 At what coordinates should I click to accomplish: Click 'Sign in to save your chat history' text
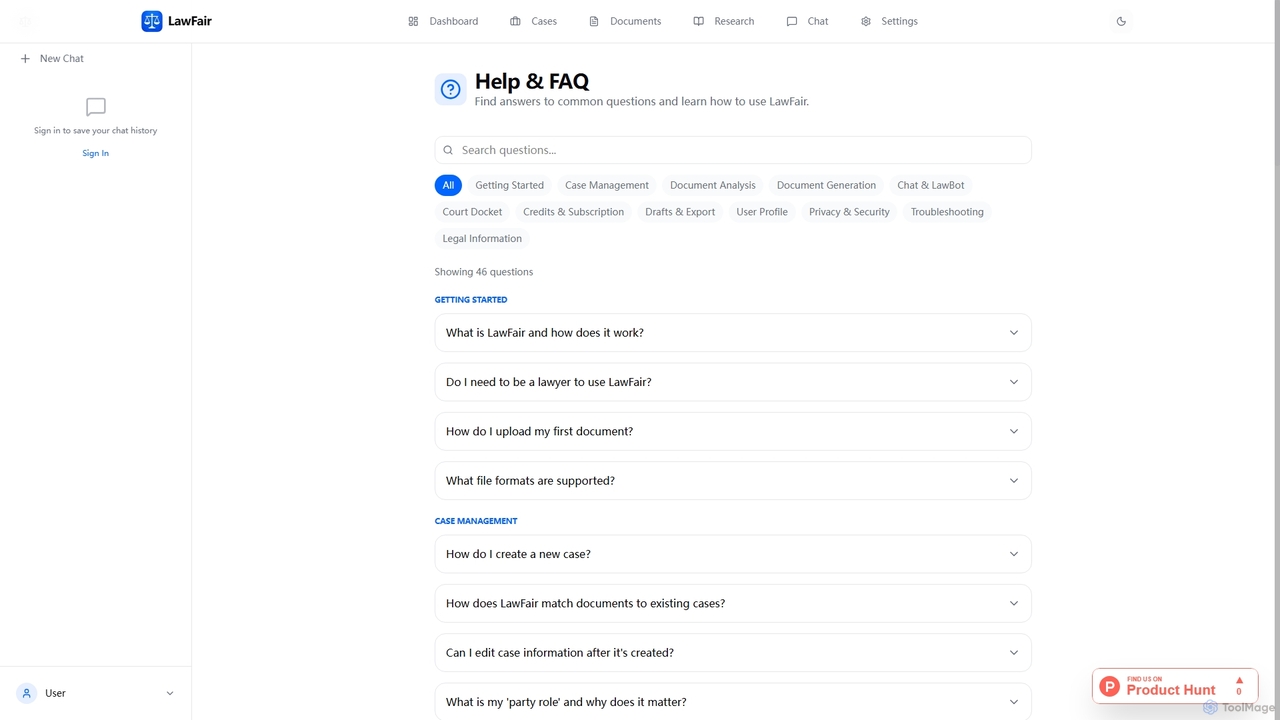[x=96, y=131]
